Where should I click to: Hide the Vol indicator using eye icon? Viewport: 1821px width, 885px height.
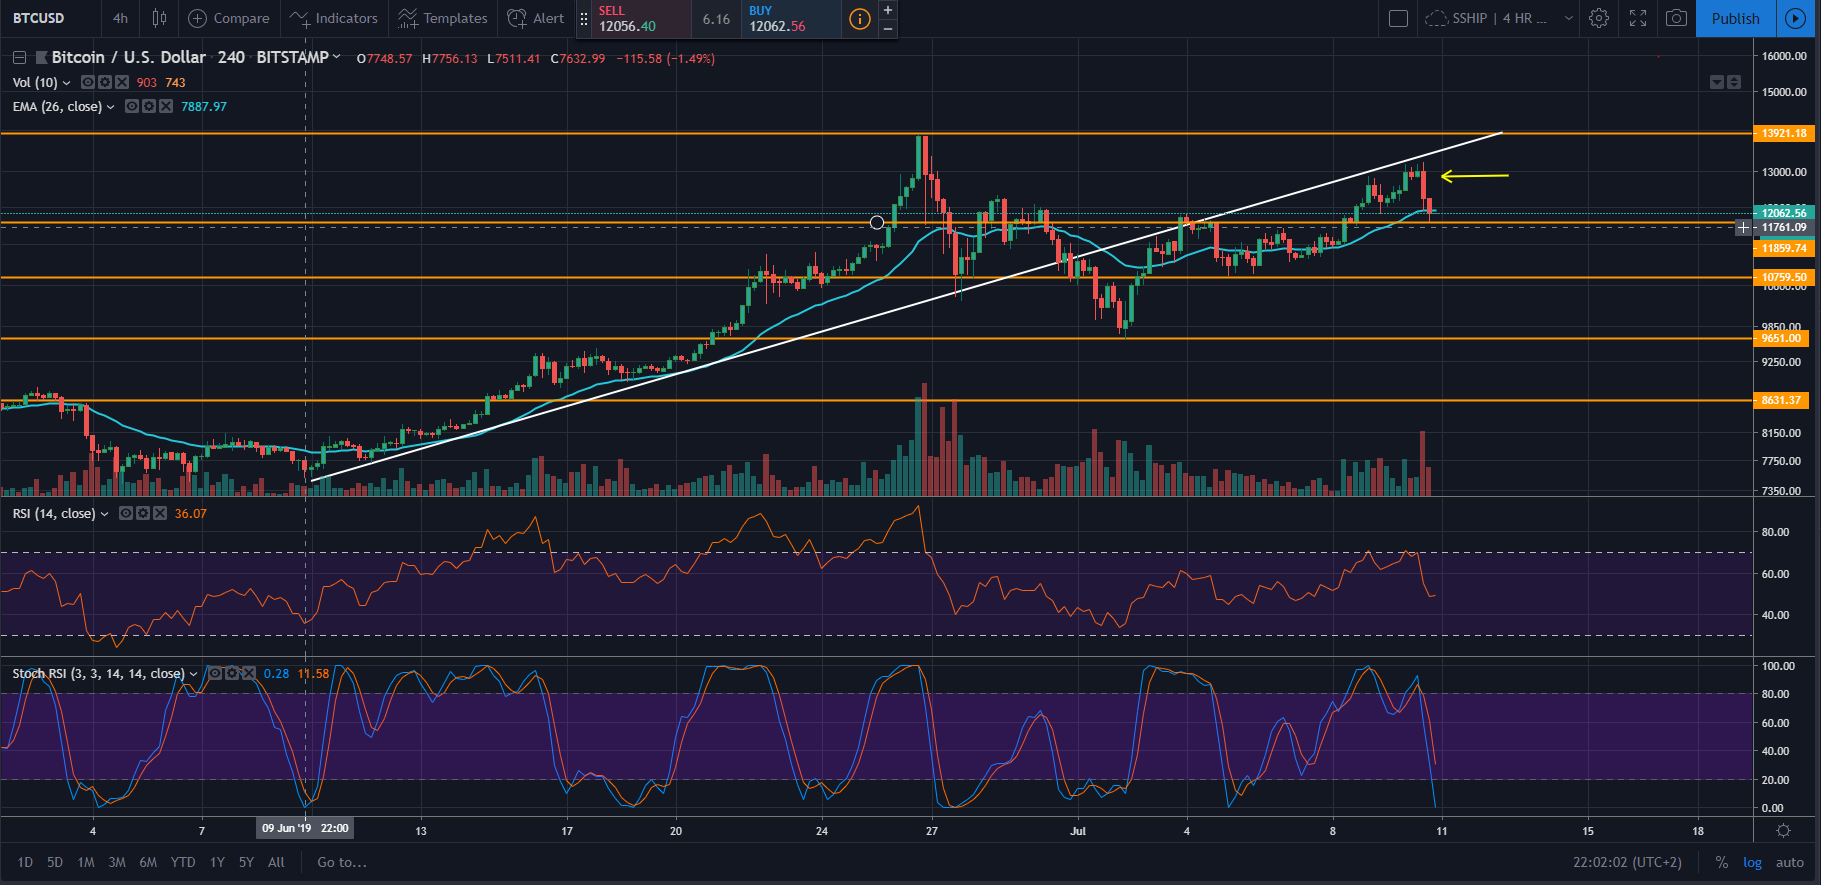coord(88,82)
